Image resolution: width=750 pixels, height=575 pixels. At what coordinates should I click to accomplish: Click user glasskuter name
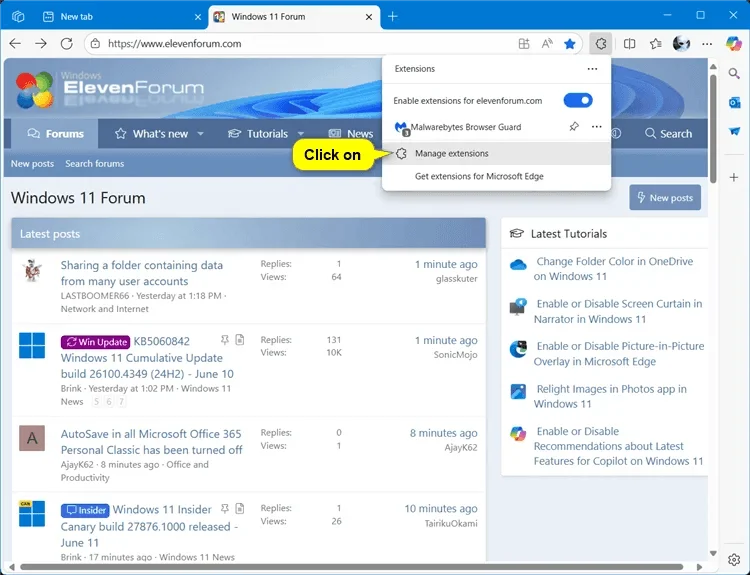[x=456, y=278]
